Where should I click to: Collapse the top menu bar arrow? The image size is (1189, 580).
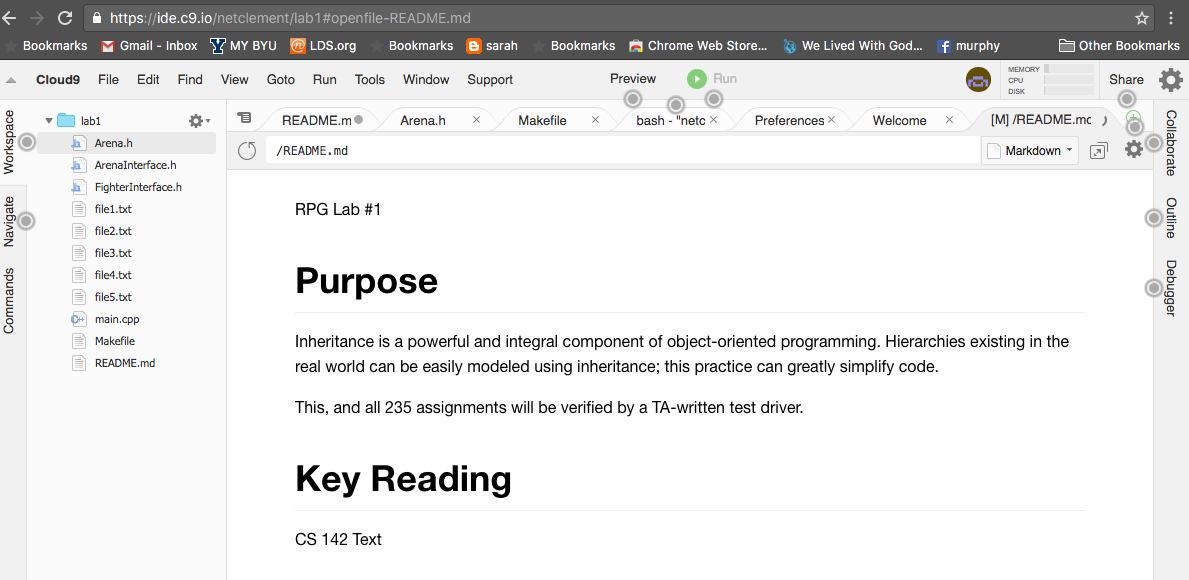click(x=11, y=80)
